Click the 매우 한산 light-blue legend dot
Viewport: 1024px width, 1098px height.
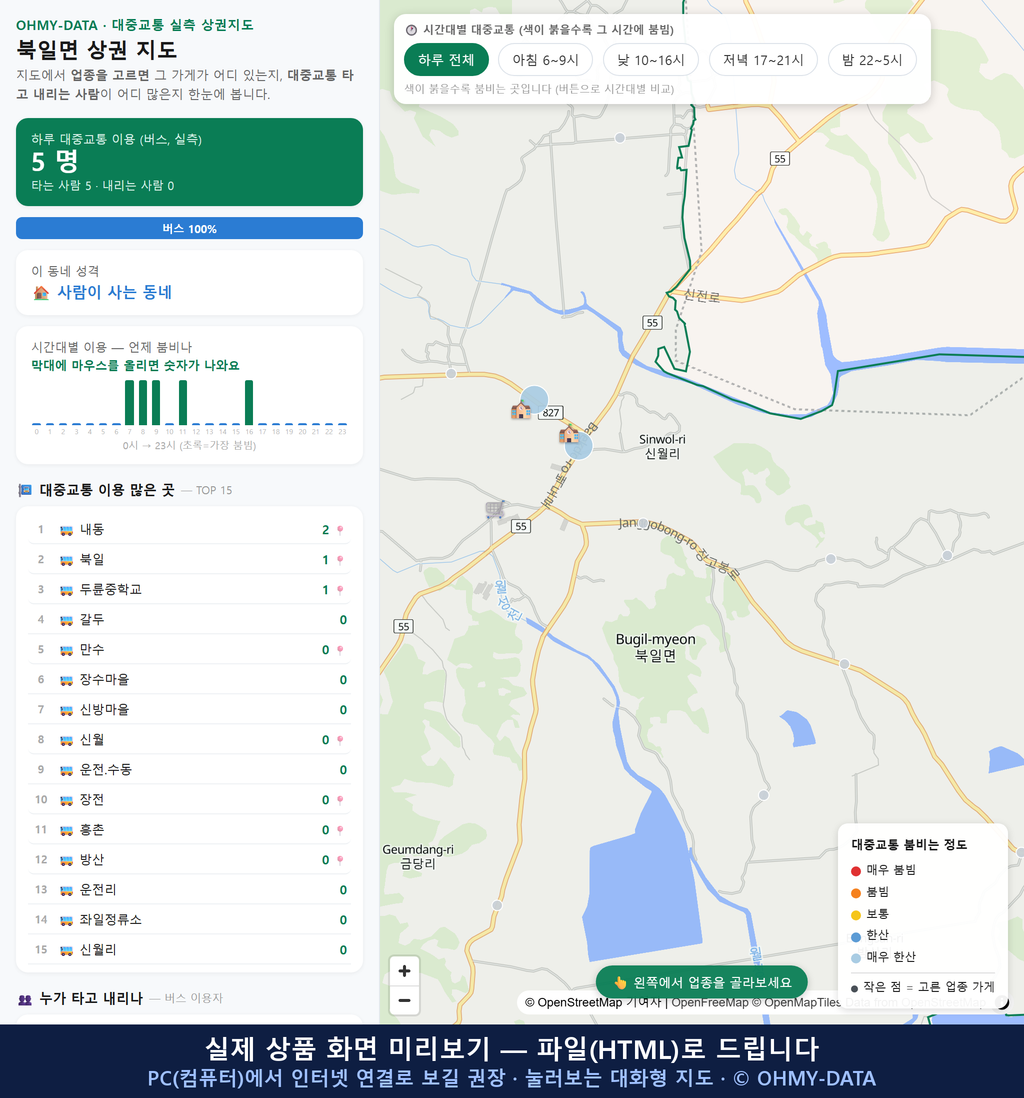[x=855, y=958]
